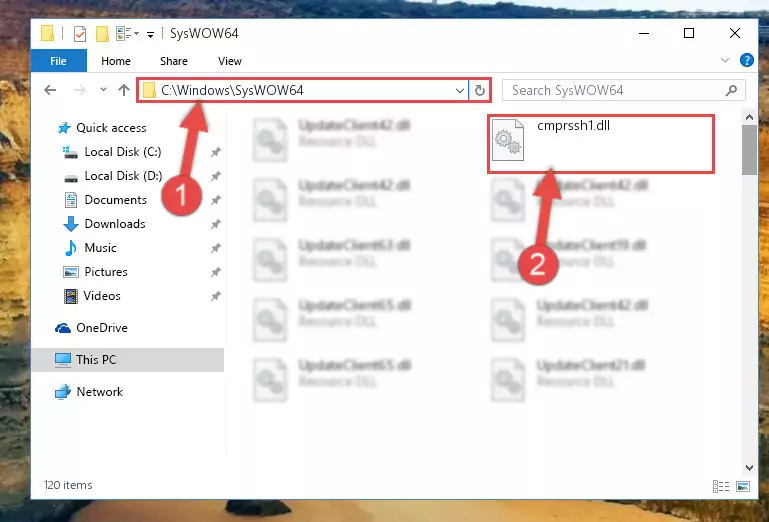Open Local Disk (D:) in the sidebar
Image resolution: width=769 pixels, height=522 pixels.
(x=113, y=176)
